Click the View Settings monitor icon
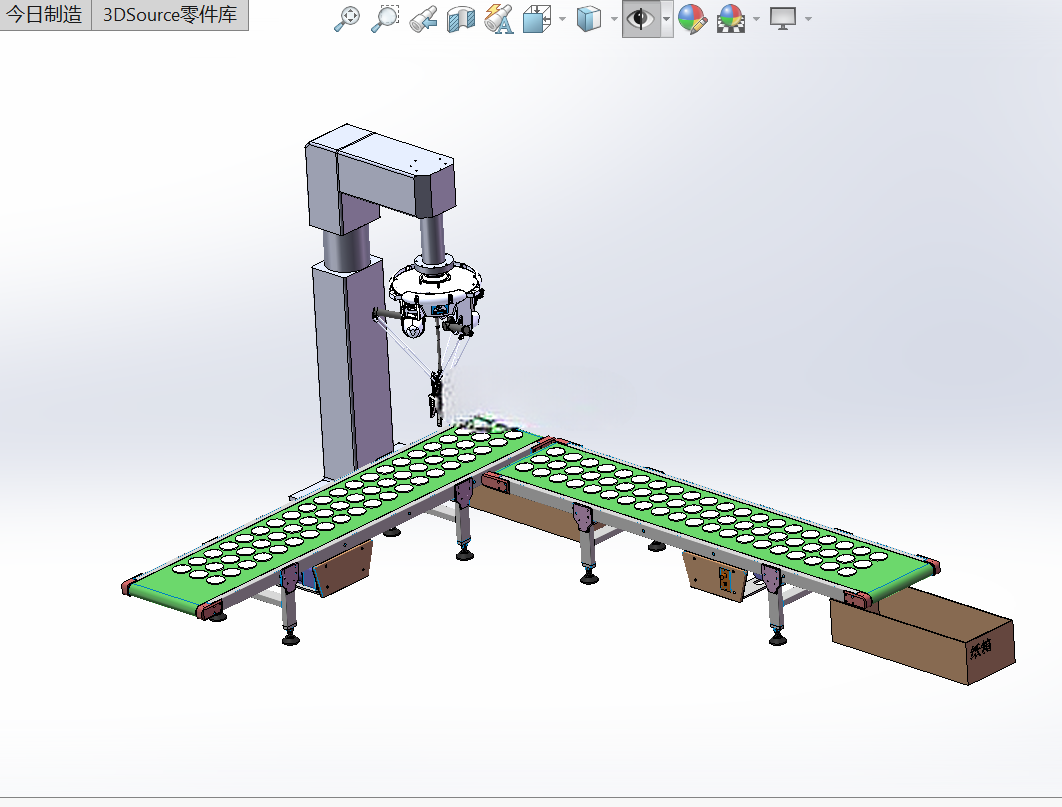Image resolution: width=1062 pixels, height=807 pixels. 783,19
